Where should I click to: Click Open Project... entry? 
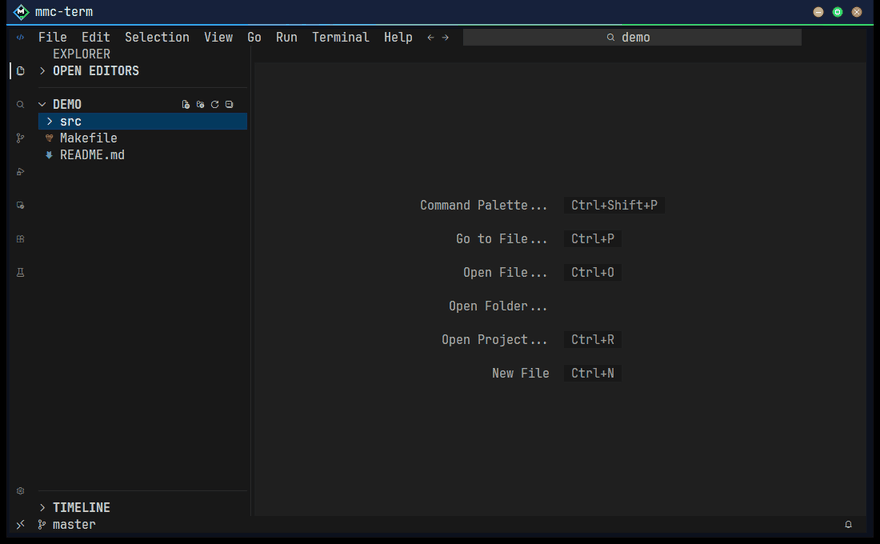point(494,340)
